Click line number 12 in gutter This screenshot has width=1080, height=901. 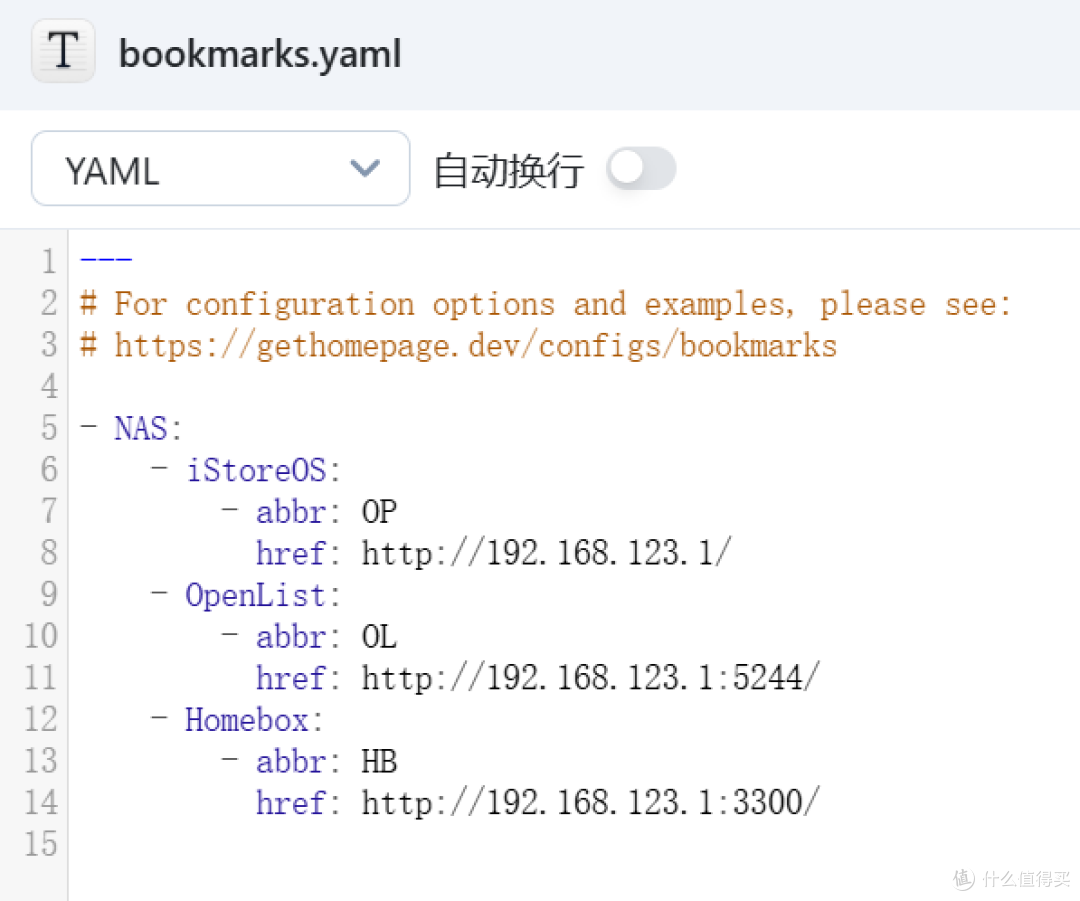[x=41, y=718]
